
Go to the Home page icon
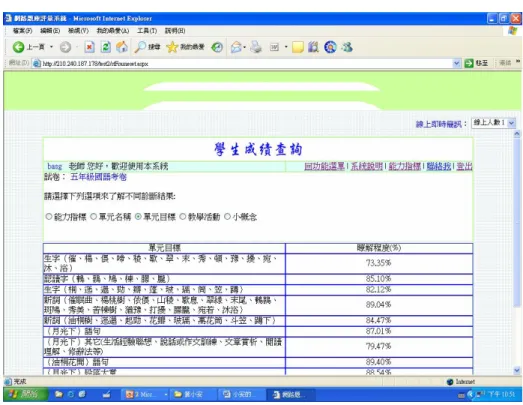122,47
